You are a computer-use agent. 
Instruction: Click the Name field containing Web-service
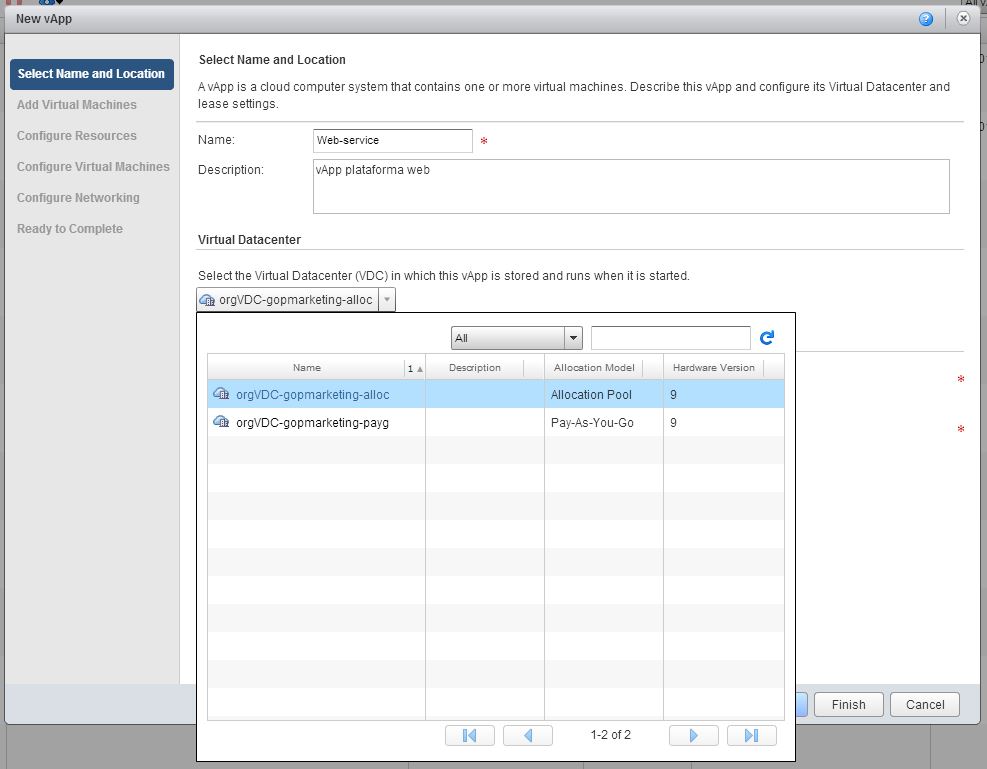(393, 140)
